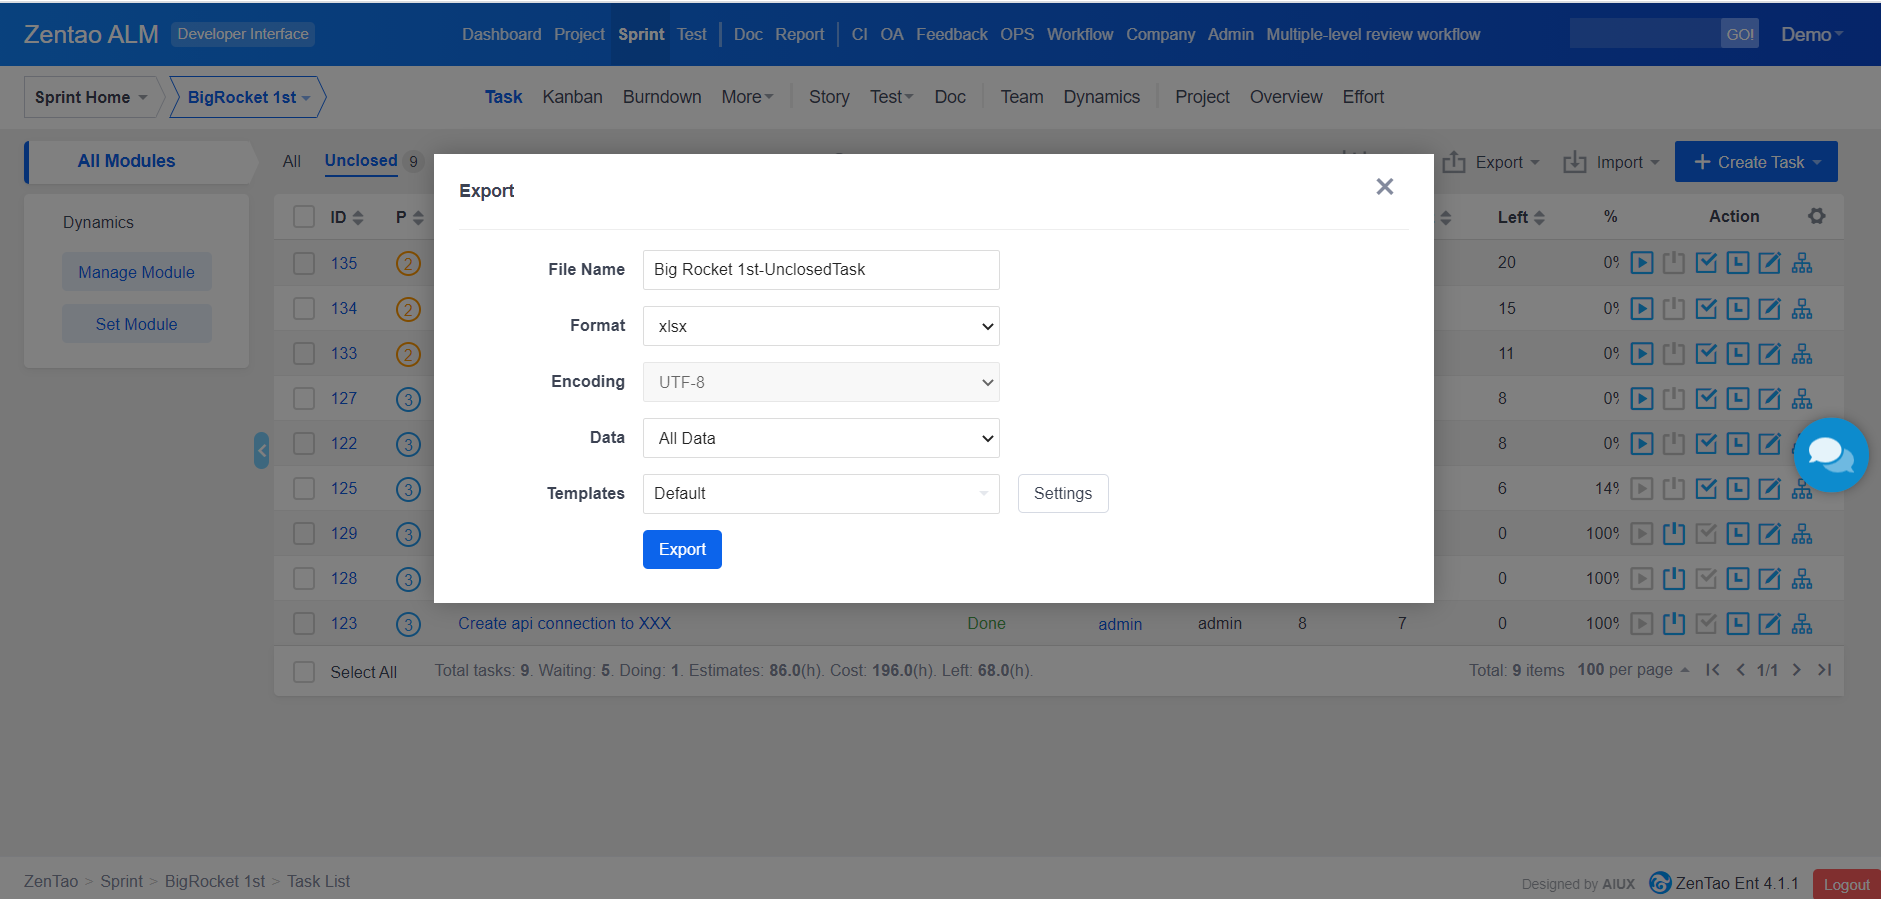This screenshot has height=899, width=1881.
Task: Check the Select All checkbox
Action: point(304,672)
